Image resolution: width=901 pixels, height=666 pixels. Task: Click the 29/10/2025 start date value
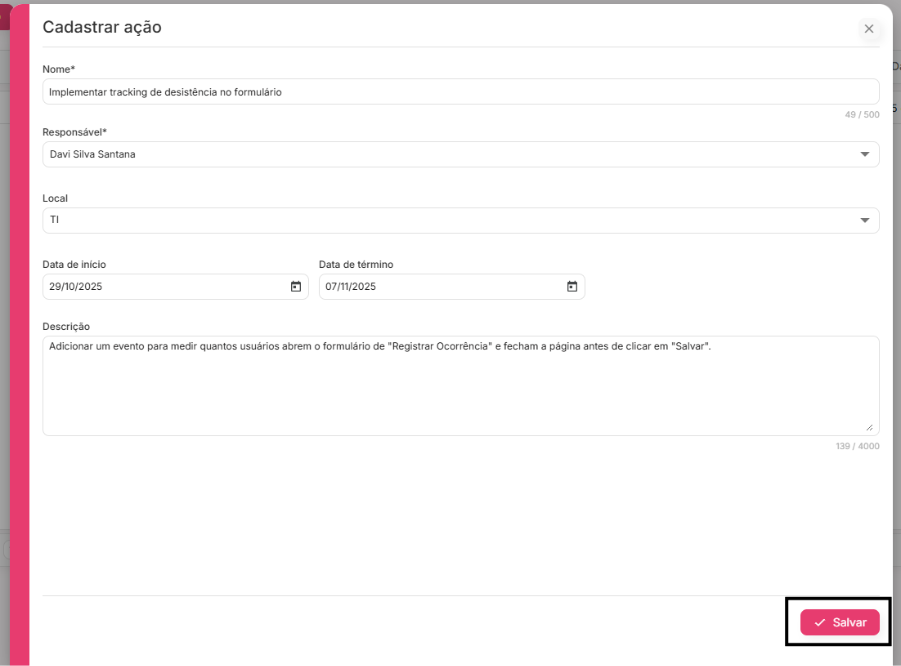77,287
